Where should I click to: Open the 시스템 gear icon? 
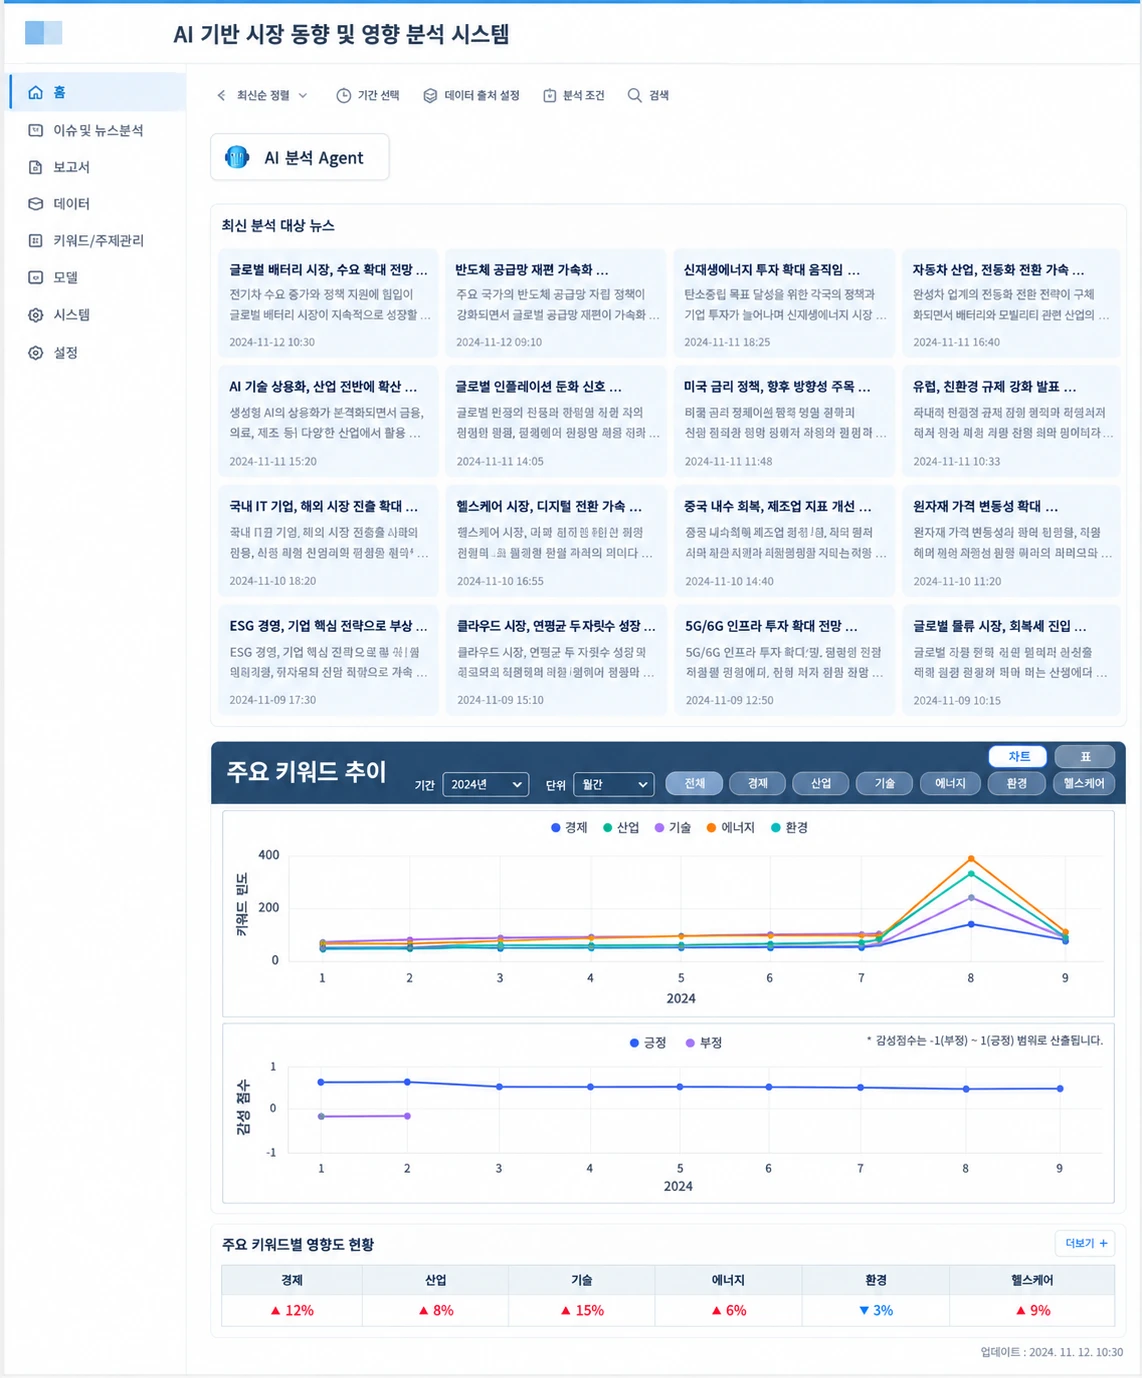[x=36, y=315]
